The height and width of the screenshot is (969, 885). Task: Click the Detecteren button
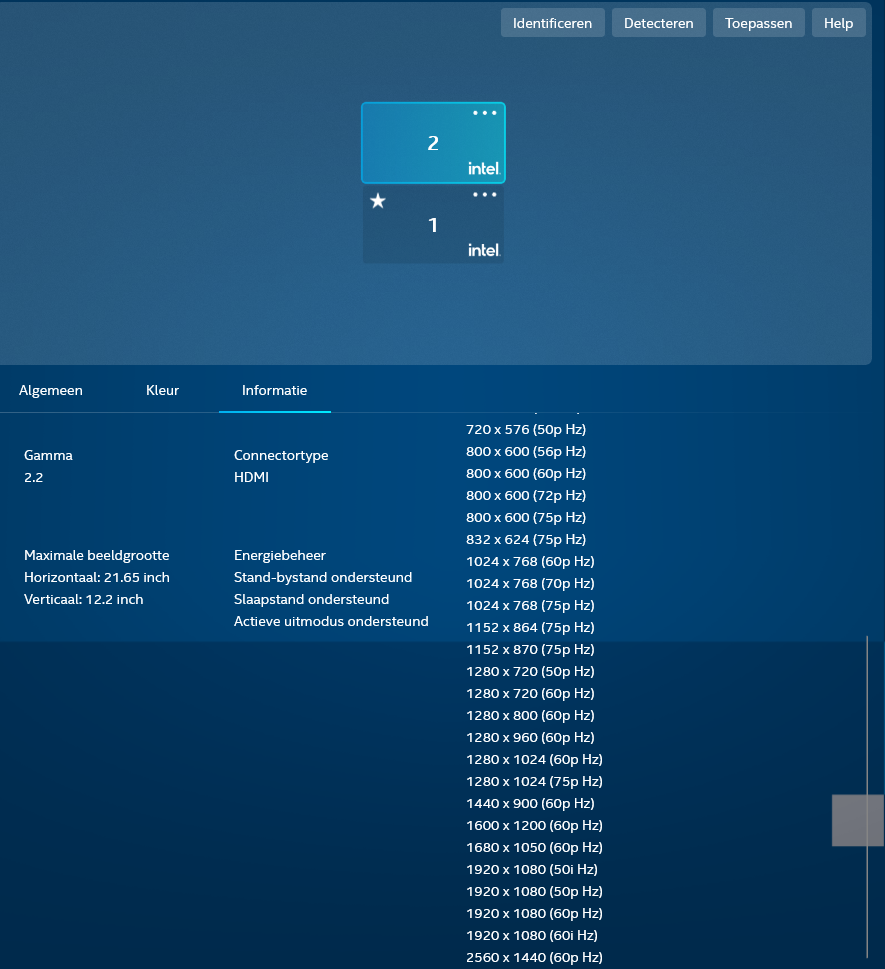pyautogui.click(x=658, y=22)
